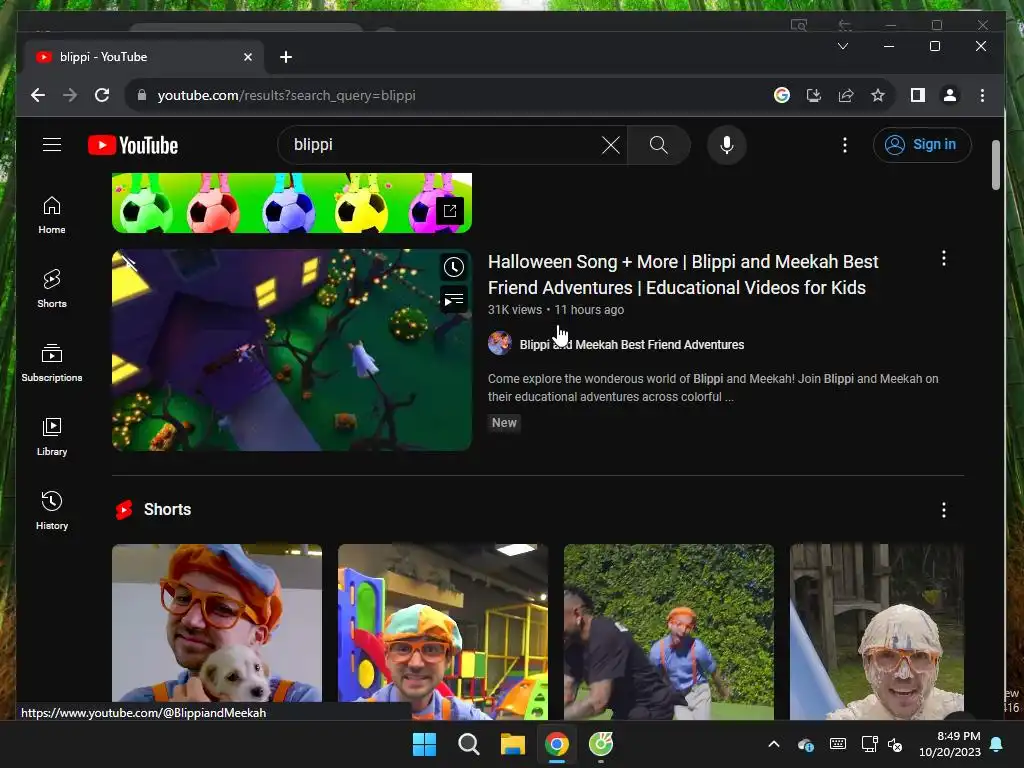Open the Short of Blippi covered in cream

(x=876, y=632)
